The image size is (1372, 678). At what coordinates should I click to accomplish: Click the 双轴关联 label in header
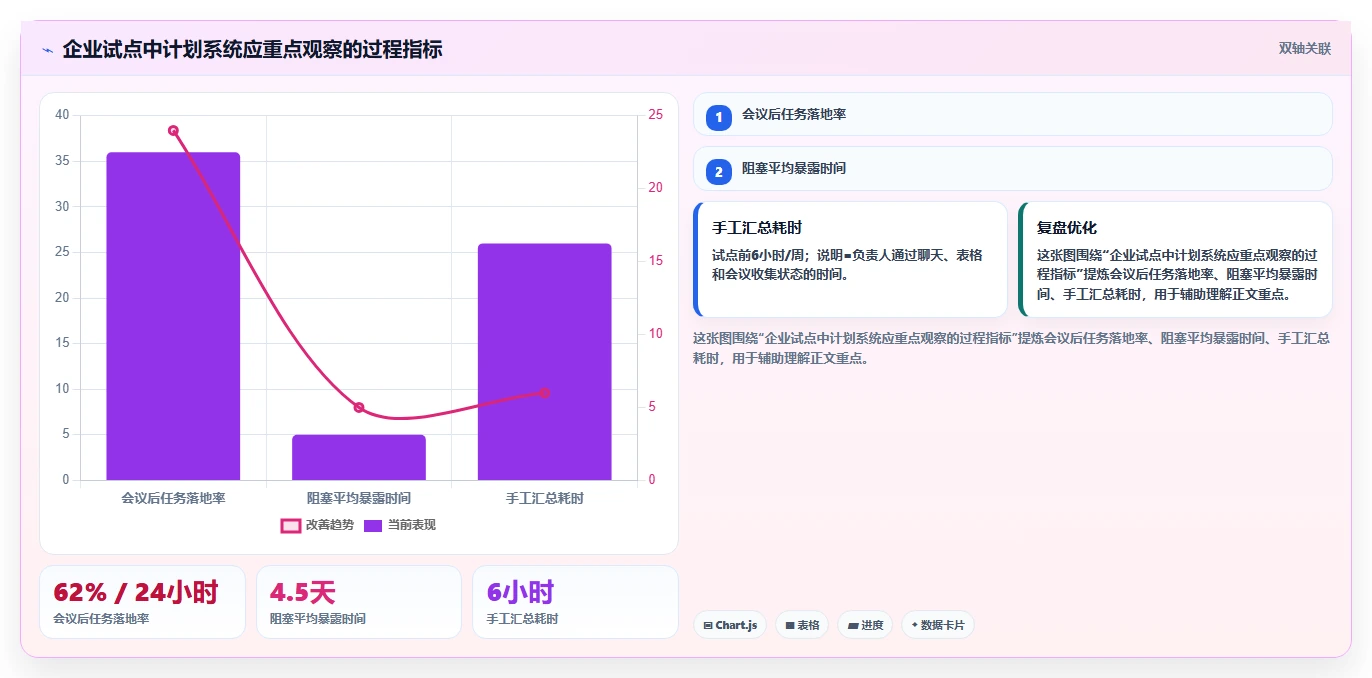1305,48
